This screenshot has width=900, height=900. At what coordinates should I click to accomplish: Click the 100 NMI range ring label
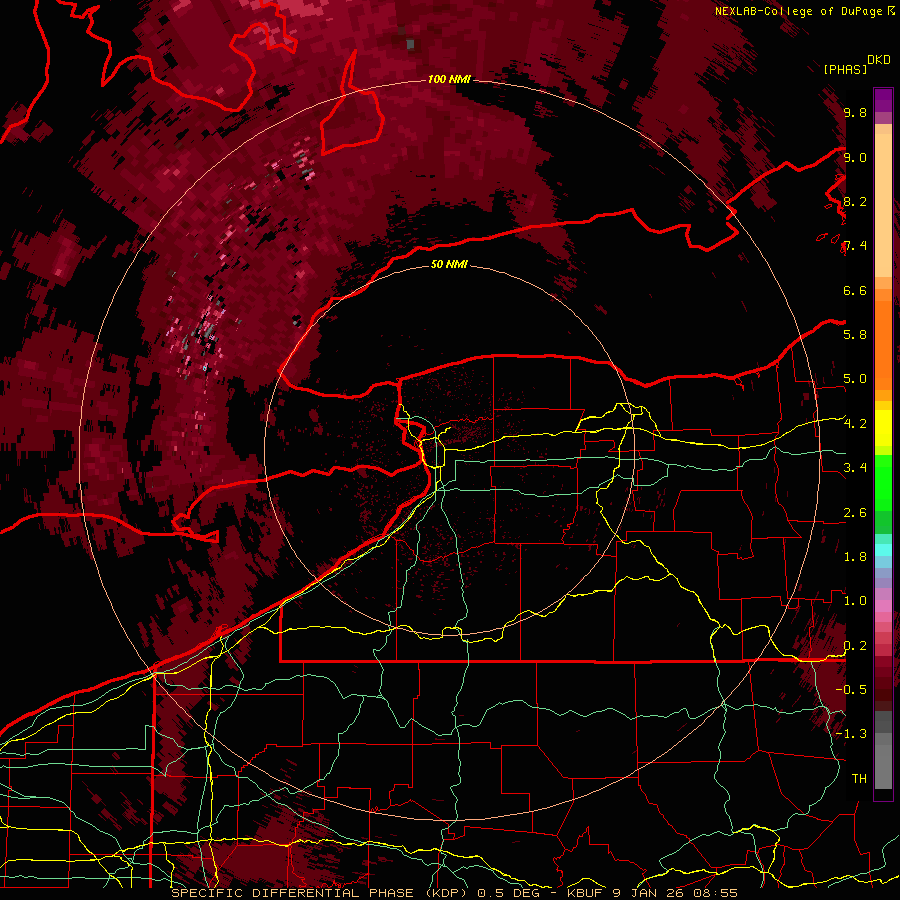click(x=449, y=79)
